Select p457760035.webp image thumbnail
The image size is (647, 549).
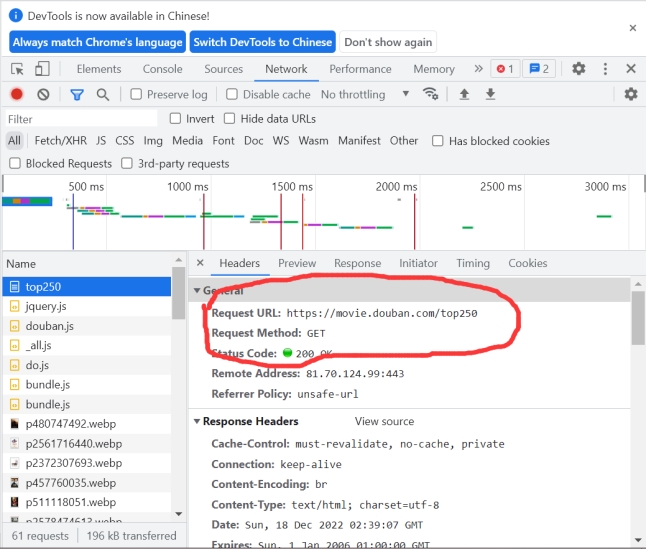(x=14, y=483)
